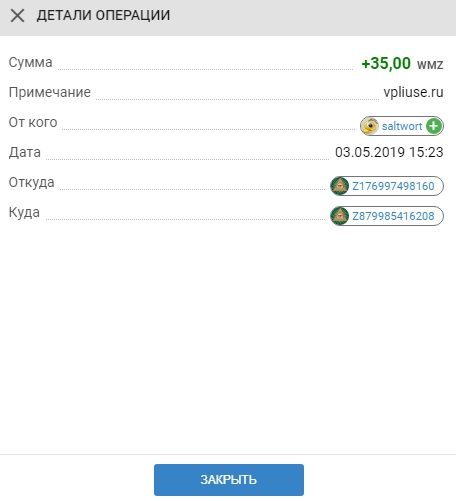The image size is (456, 501).
Task: Select the 03.05.2019 15:23 date value
Action: click(x=389, y=152)
